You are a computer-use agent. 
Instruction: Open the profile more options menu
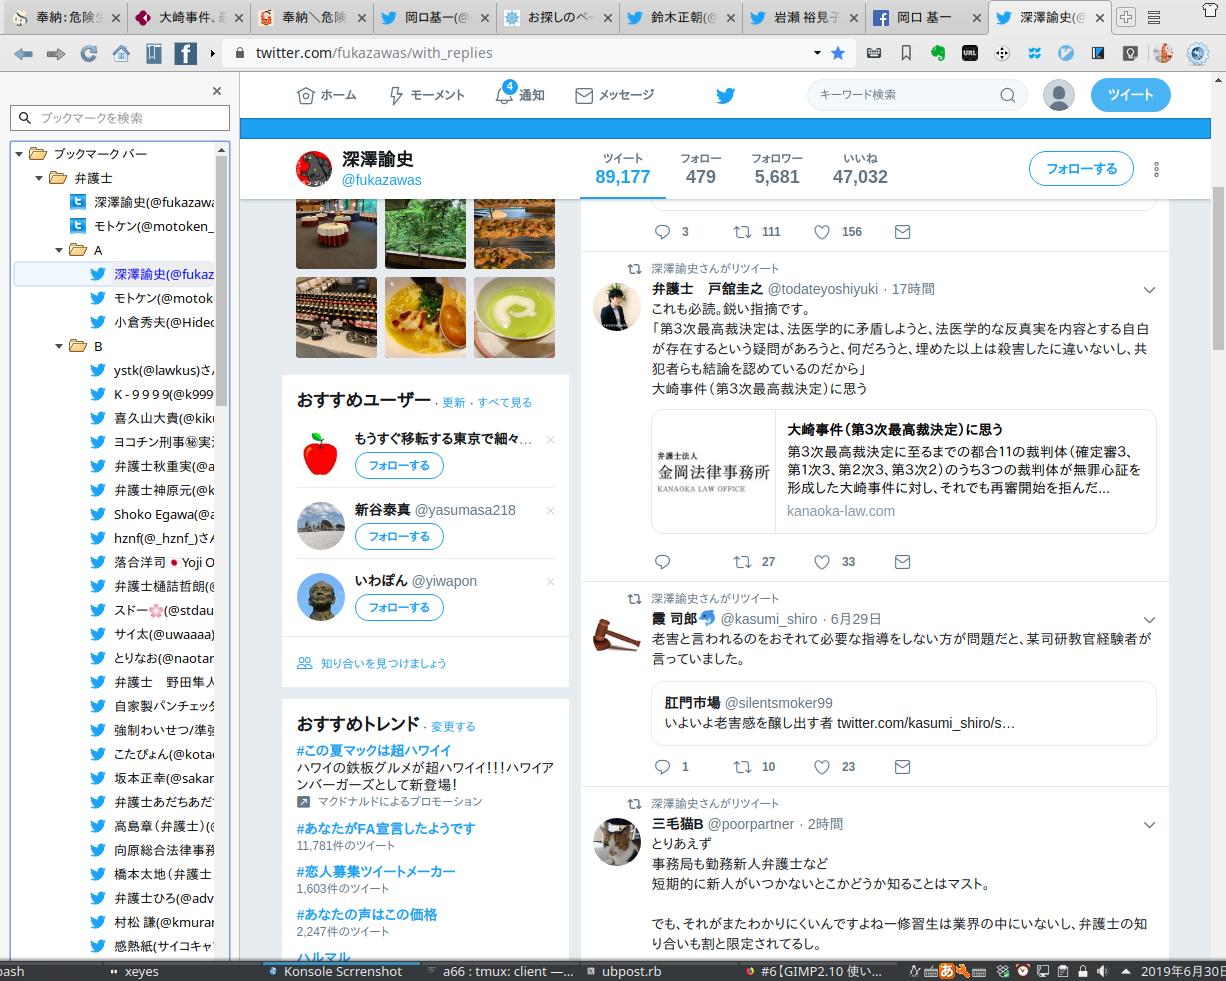(x=1156, y=169)
